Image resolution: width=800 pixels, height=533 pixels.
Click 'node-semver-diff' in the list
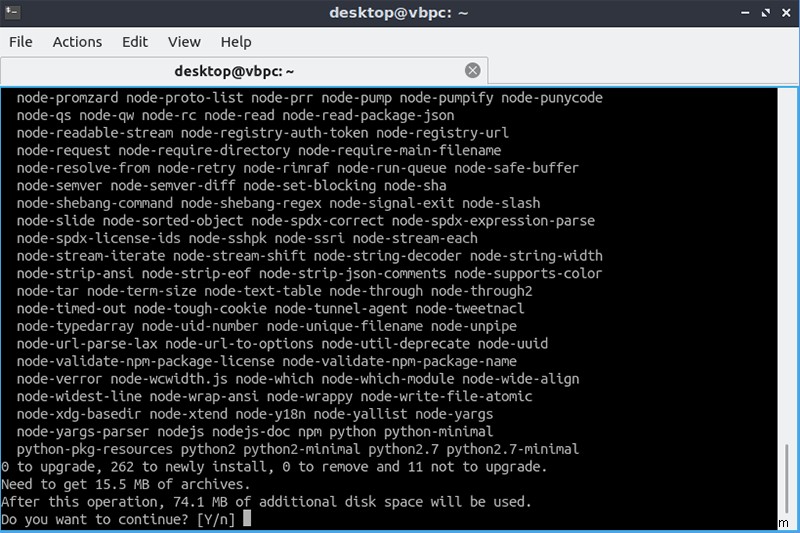(173, 186)
